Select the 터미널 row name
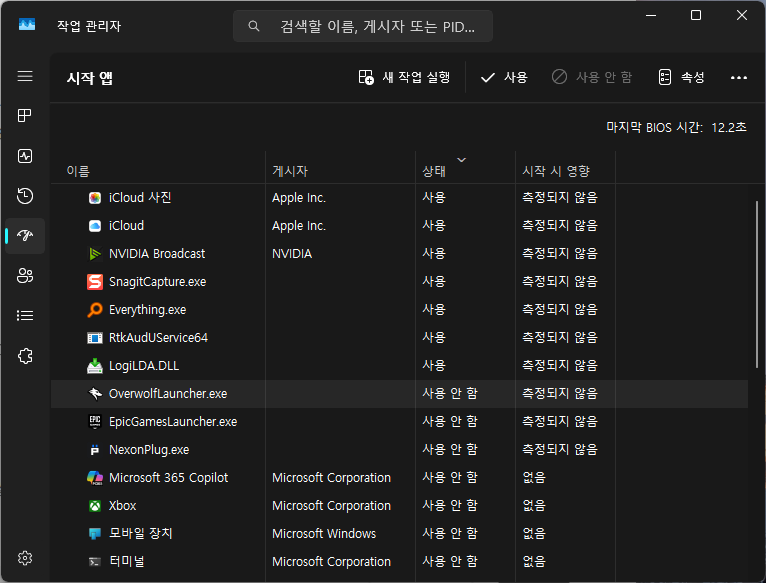 [x=127, y=561]
